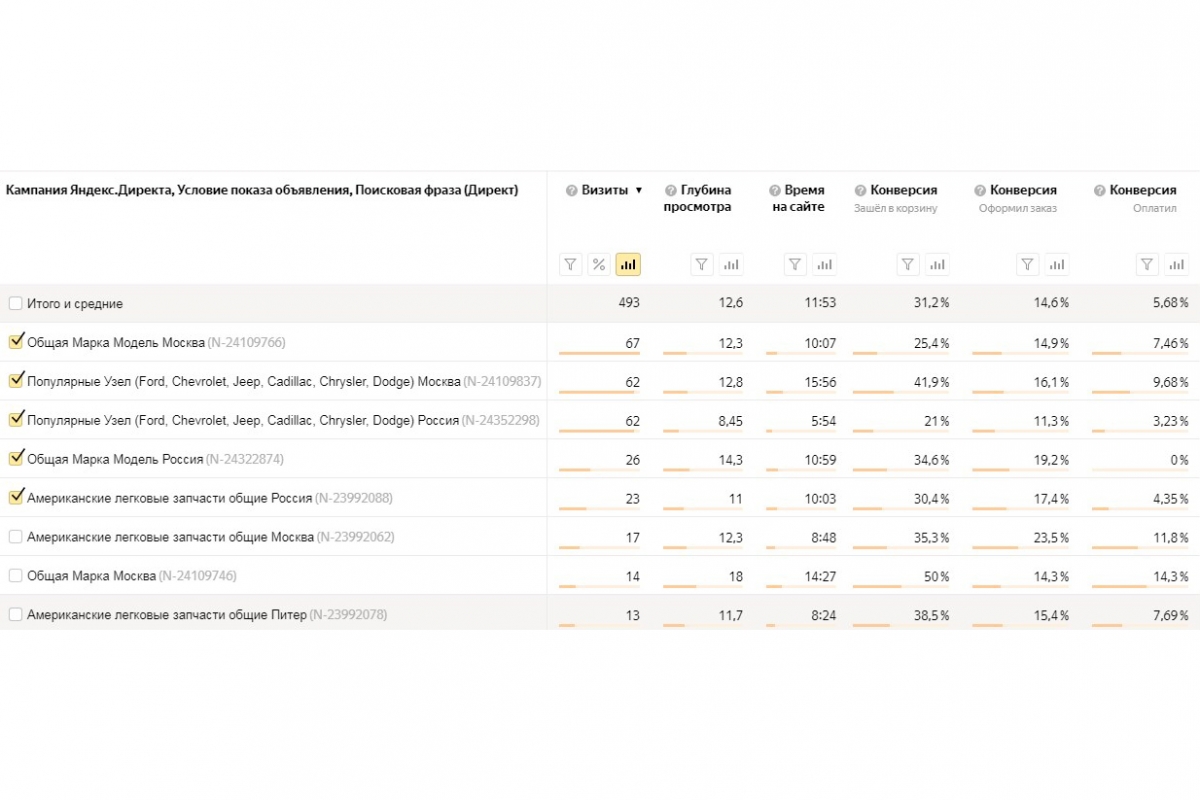Viewport: 1200px width, 800px height.
Task: Open the filter for the Визиты column
Action: tap(571, 265)
